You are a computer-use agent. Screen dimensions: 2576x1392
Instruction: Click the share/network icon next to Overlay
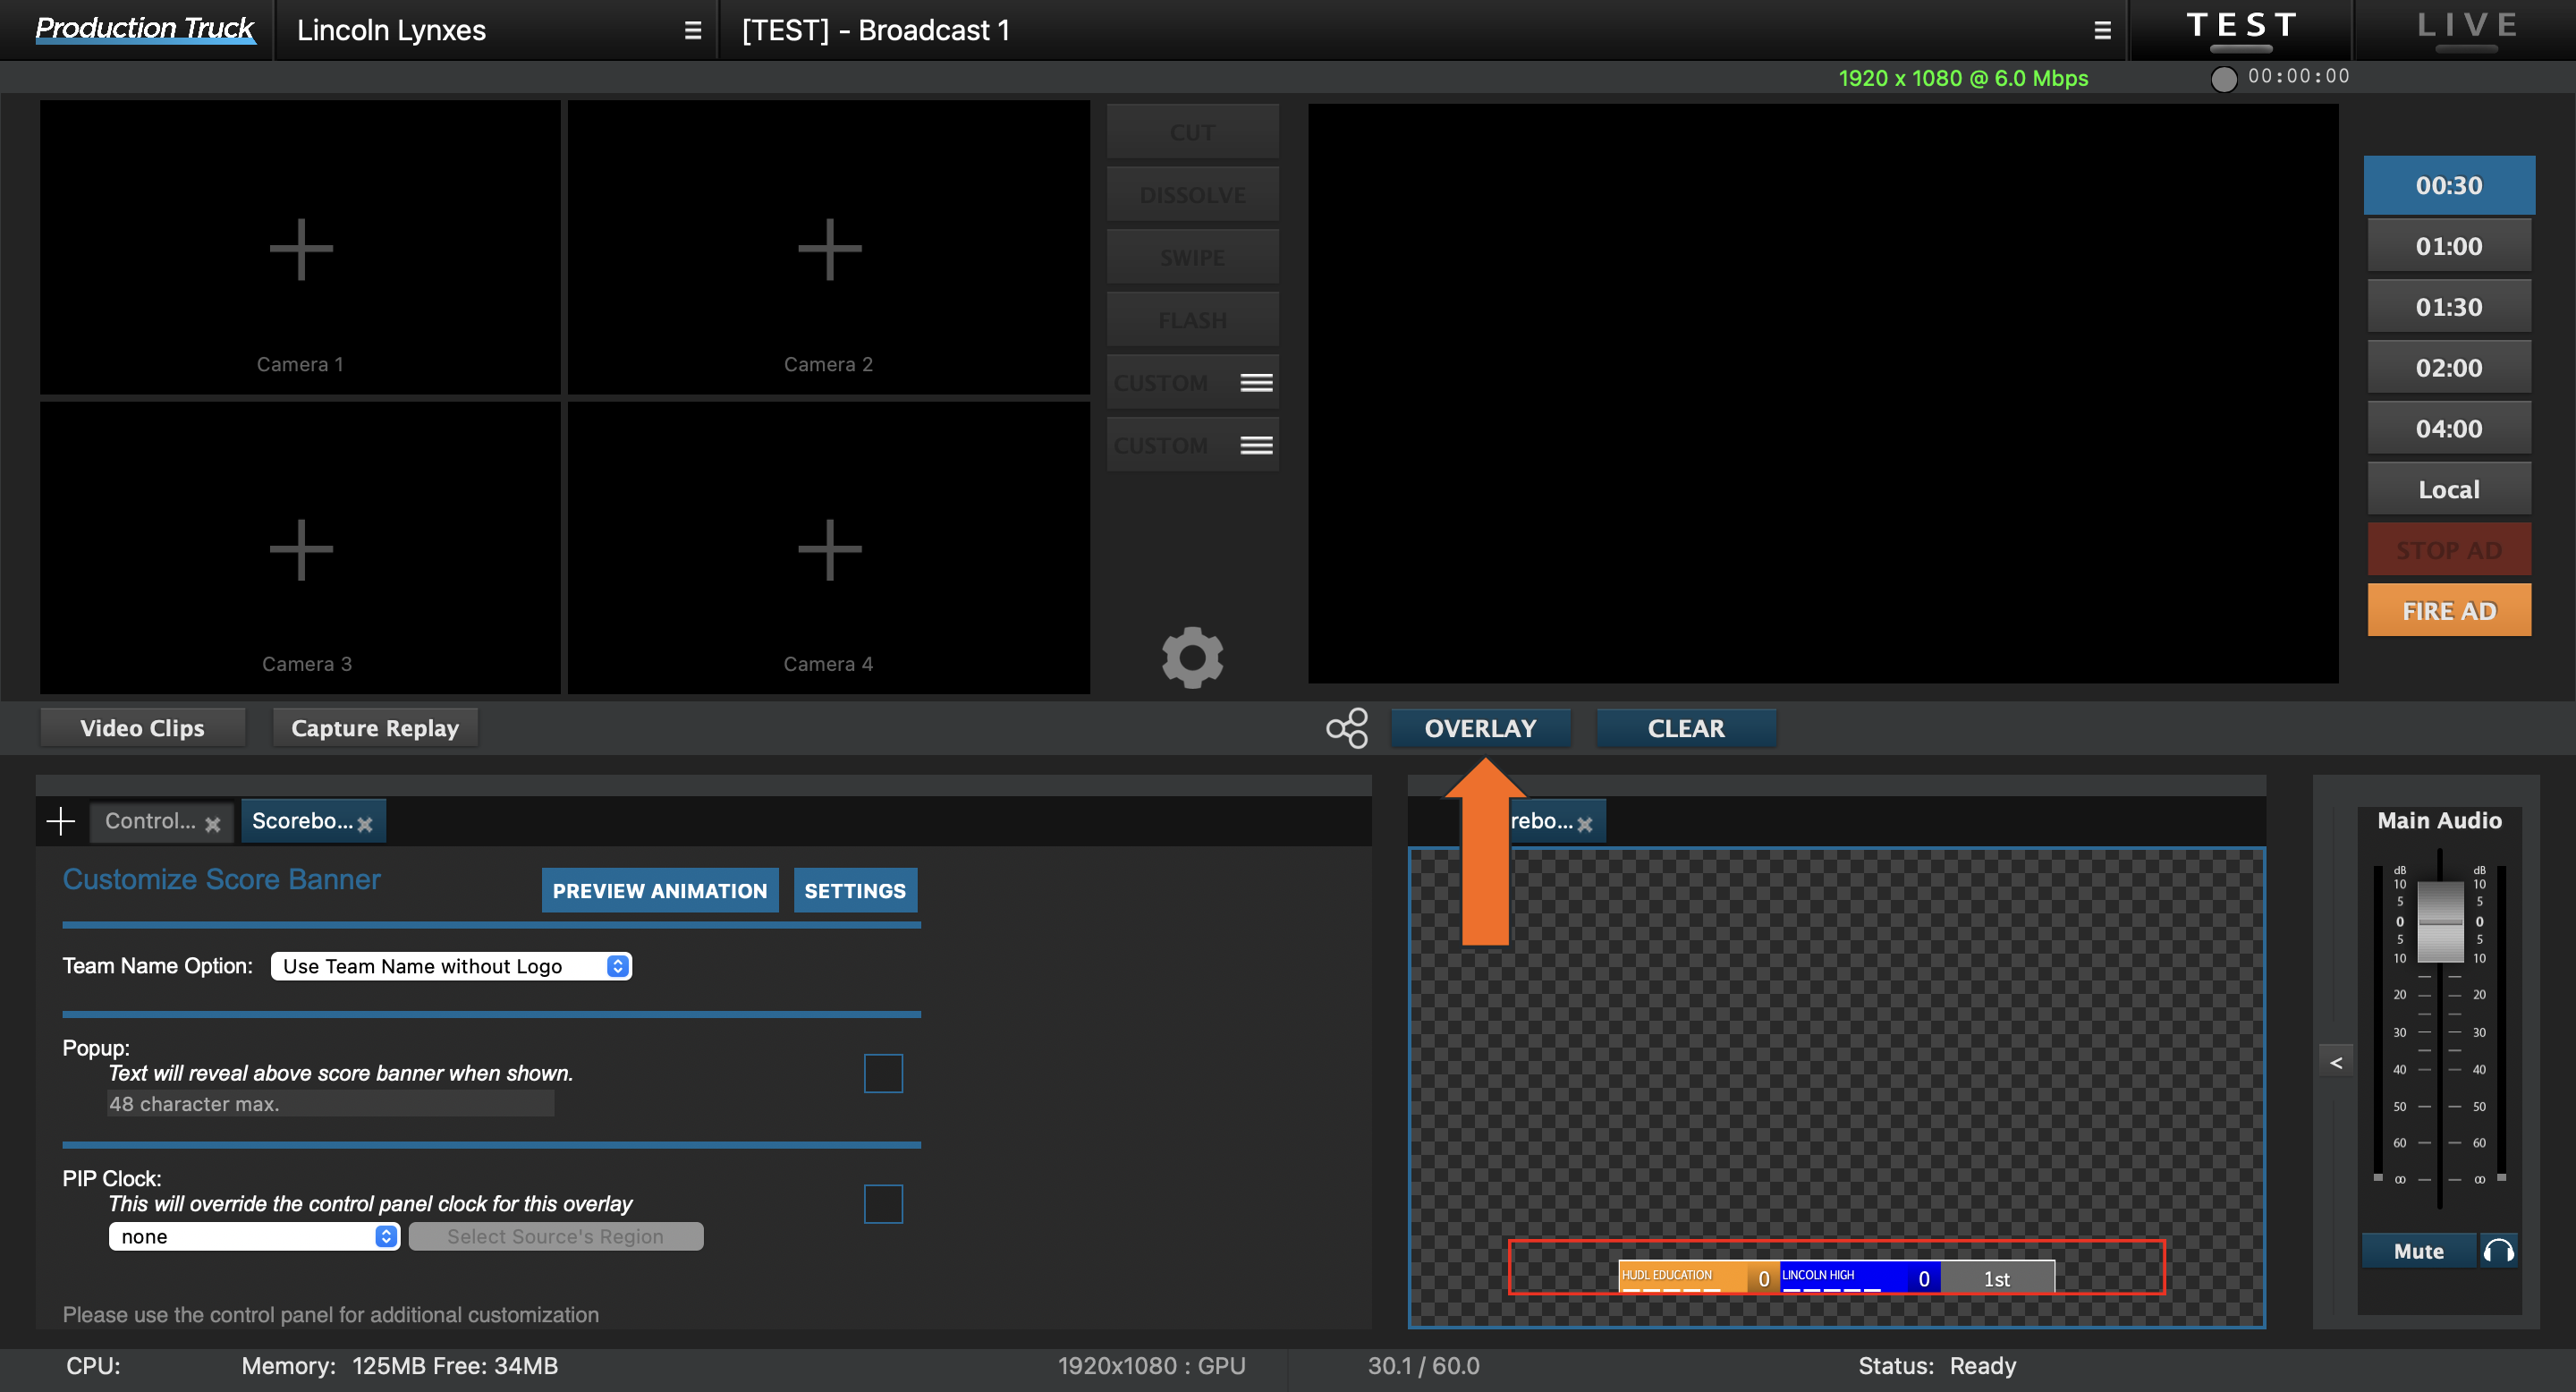click(1348, 728)
